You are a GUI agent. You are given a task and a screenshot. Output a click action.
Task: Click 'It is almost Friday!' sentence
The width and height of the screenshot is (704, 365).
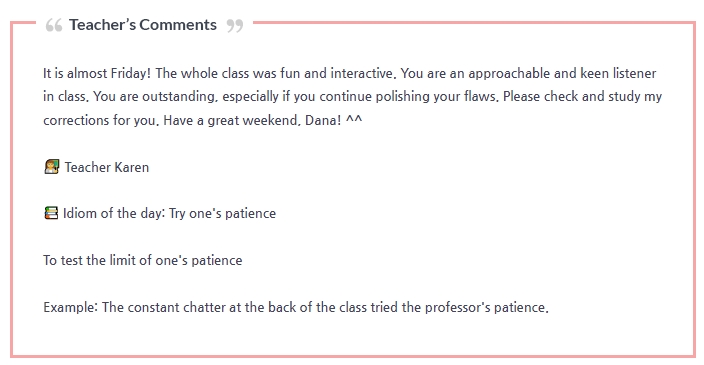pyautogui.click(x=97, y=73)
